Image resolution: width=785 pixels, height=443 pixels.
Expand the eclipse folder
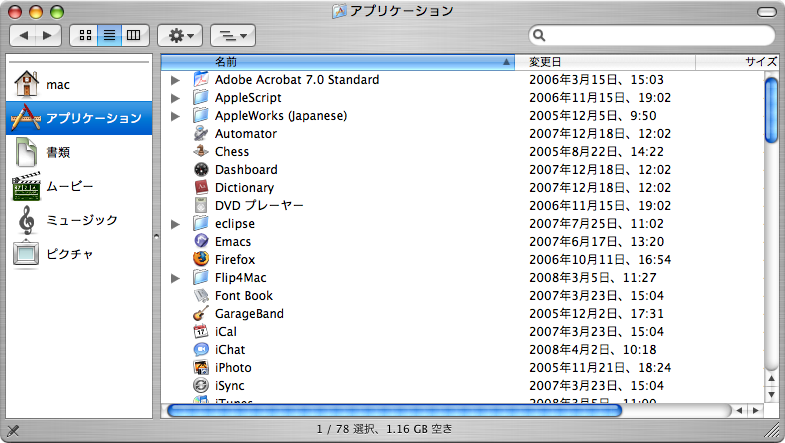pos(175,224)
